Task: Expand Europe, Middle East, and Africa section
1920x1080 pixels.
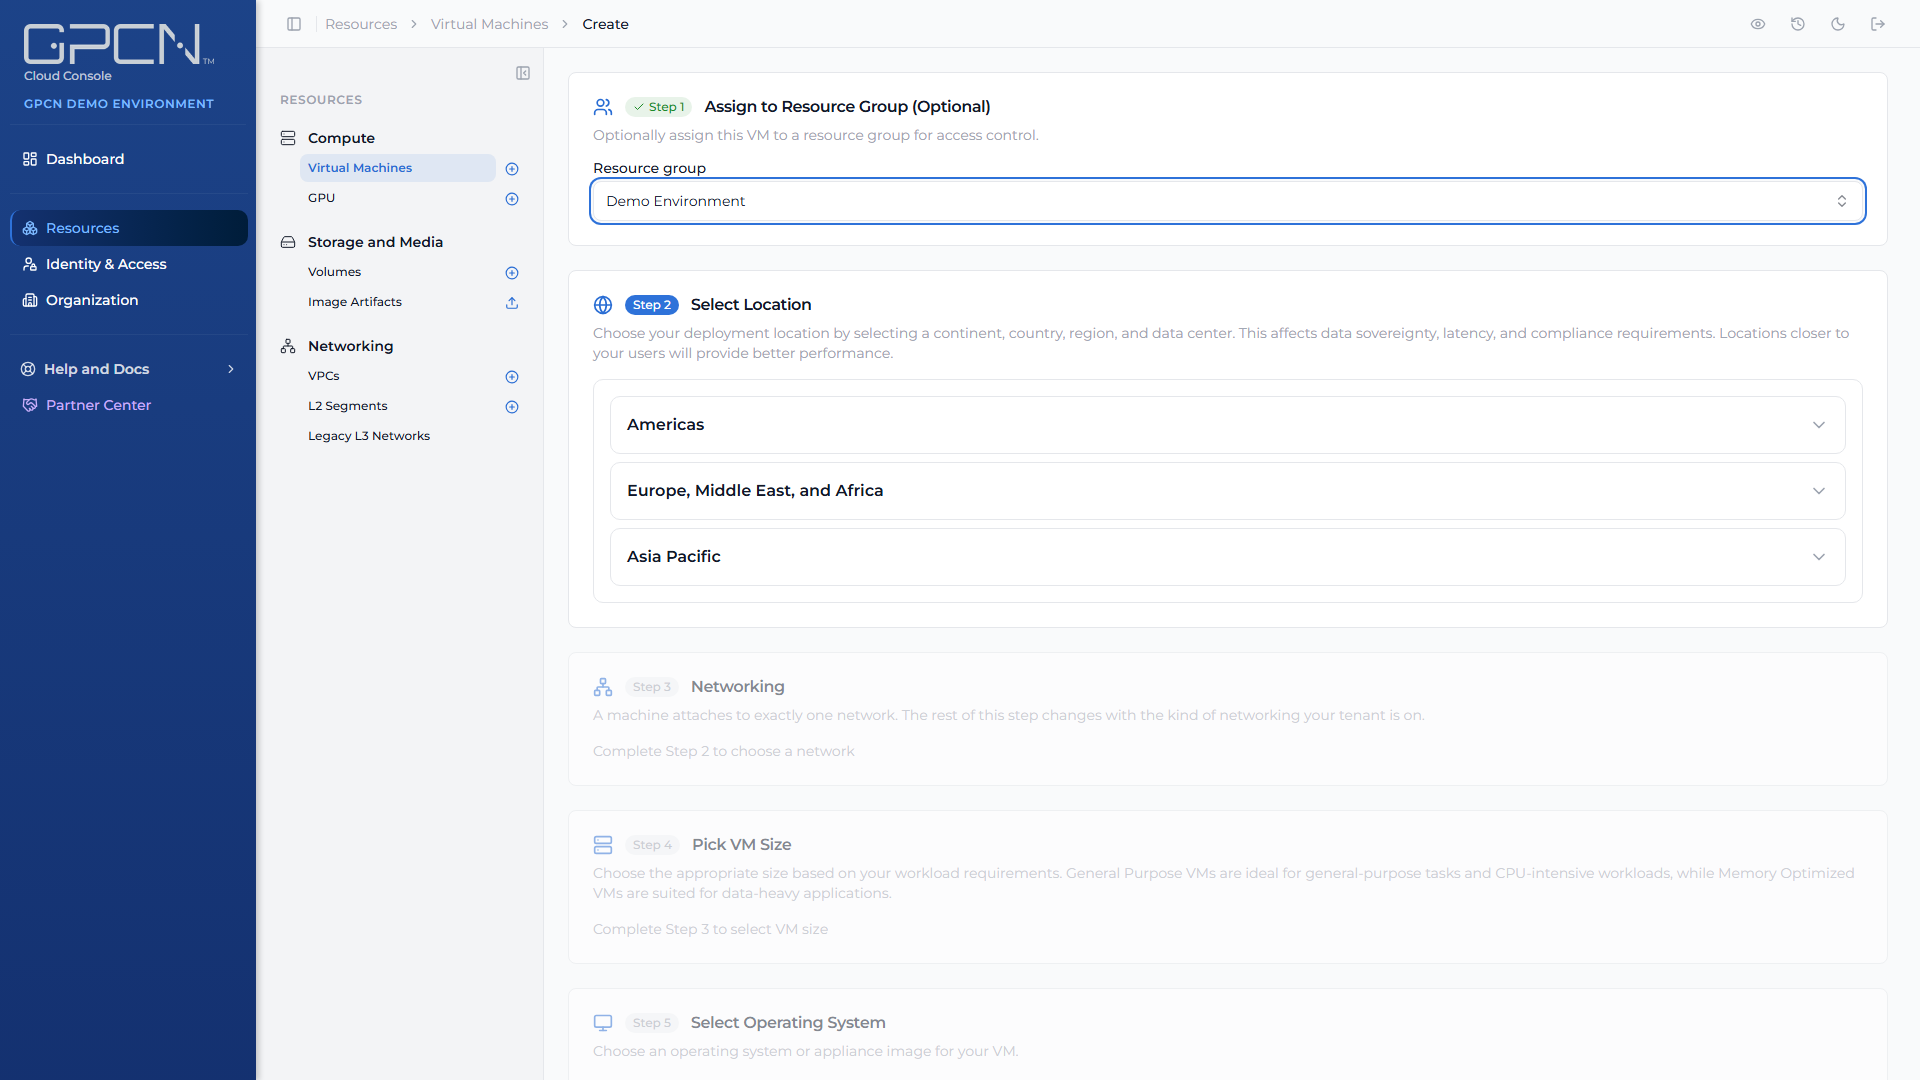Action: tap(1227, 491)
